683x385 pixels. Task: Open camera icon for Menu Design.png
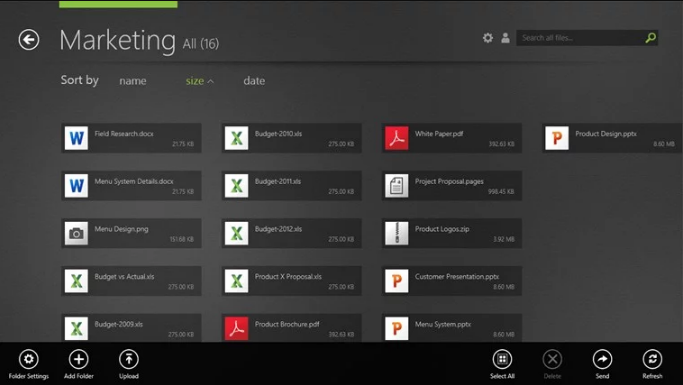click(76, 233)
